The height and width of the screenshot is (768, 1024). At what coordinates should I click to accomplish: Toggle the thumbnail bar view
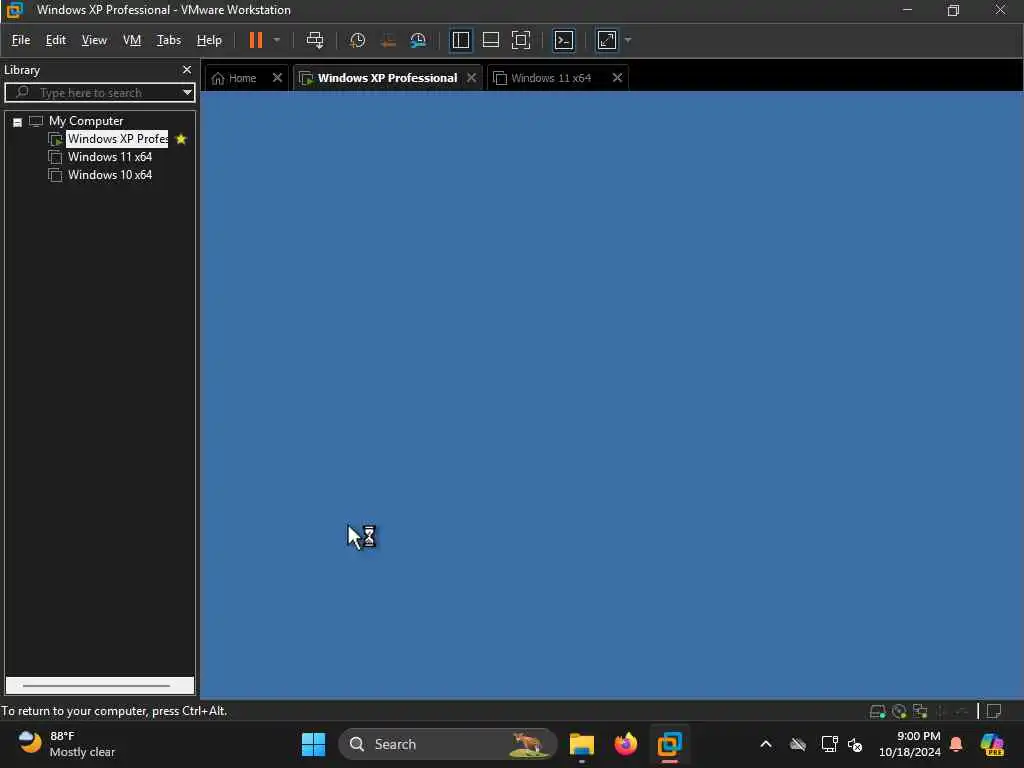point(490,40)
